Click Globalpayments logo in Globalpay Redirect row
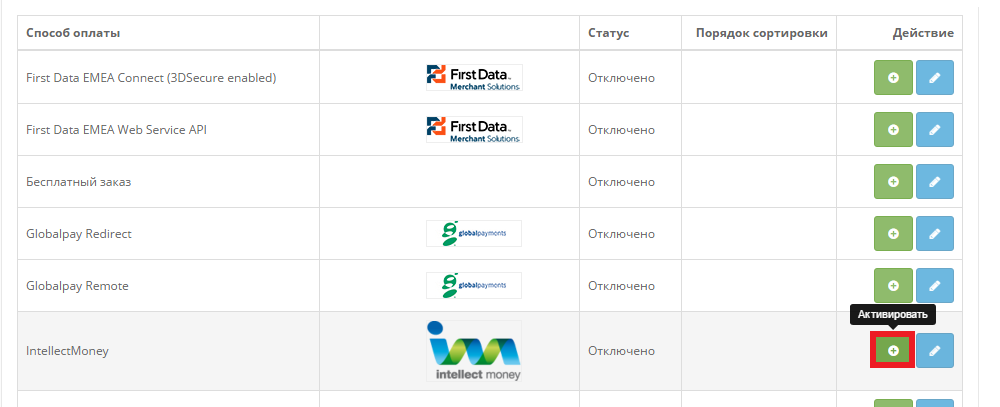Image resolution: width=1000 pixels, height=407 pixels. pos(473,233)
